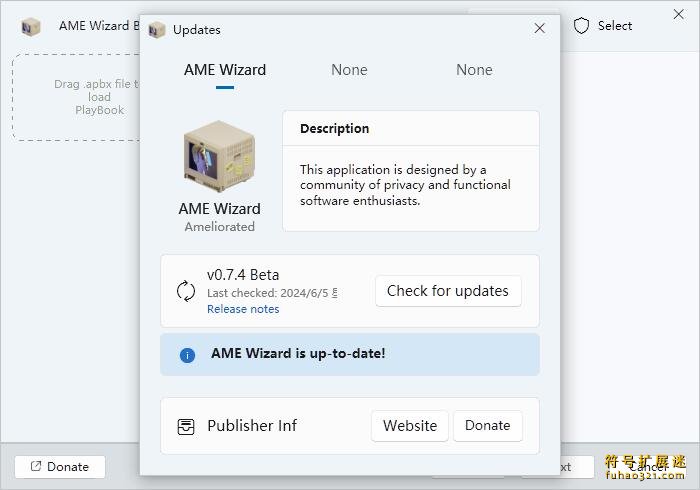Select the middle None tab
Screen dimensions: 700x490
coord(349,70)
